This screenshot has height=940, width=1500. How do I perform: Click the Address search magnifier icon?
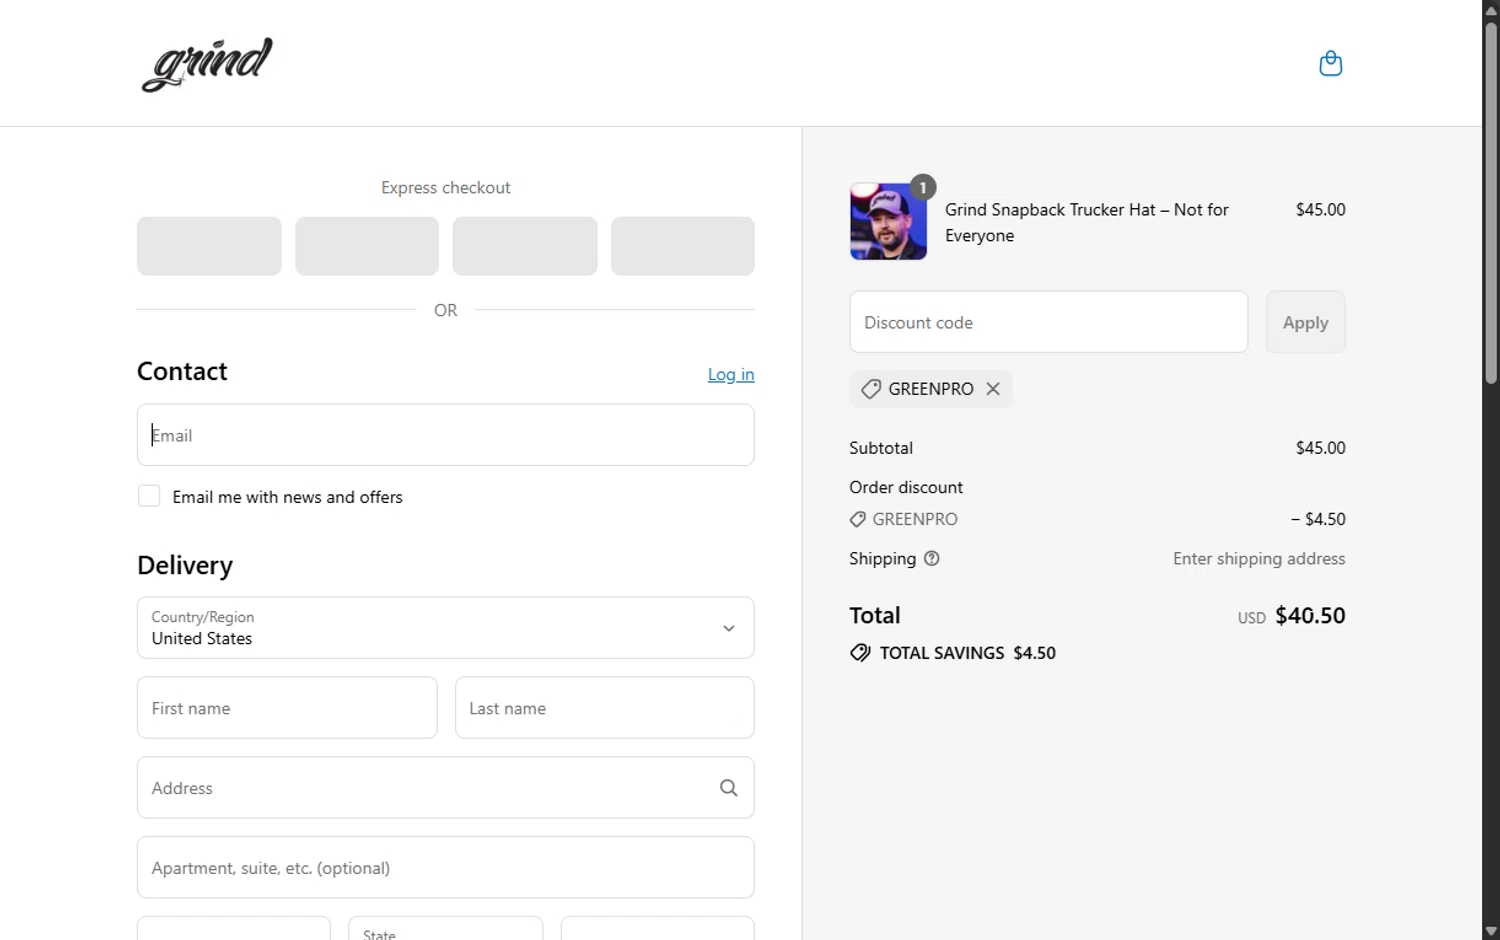coord(729,788)
